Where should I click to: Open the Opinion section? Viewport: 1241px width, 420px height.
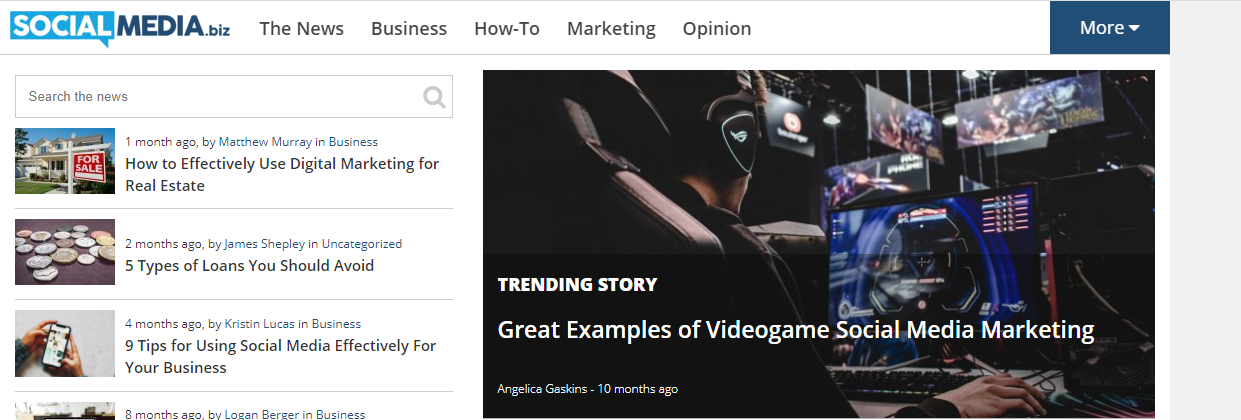[717, 28]
